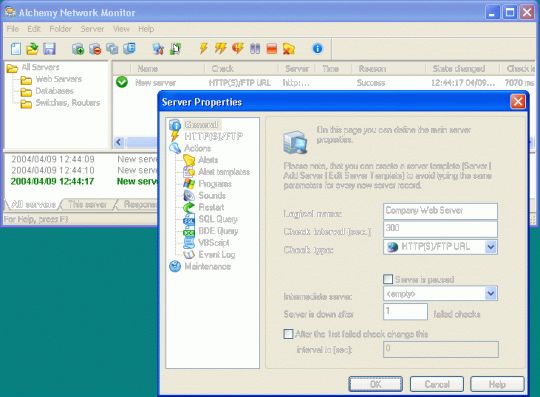Click the New document toolbar icon

pos(16,49)
